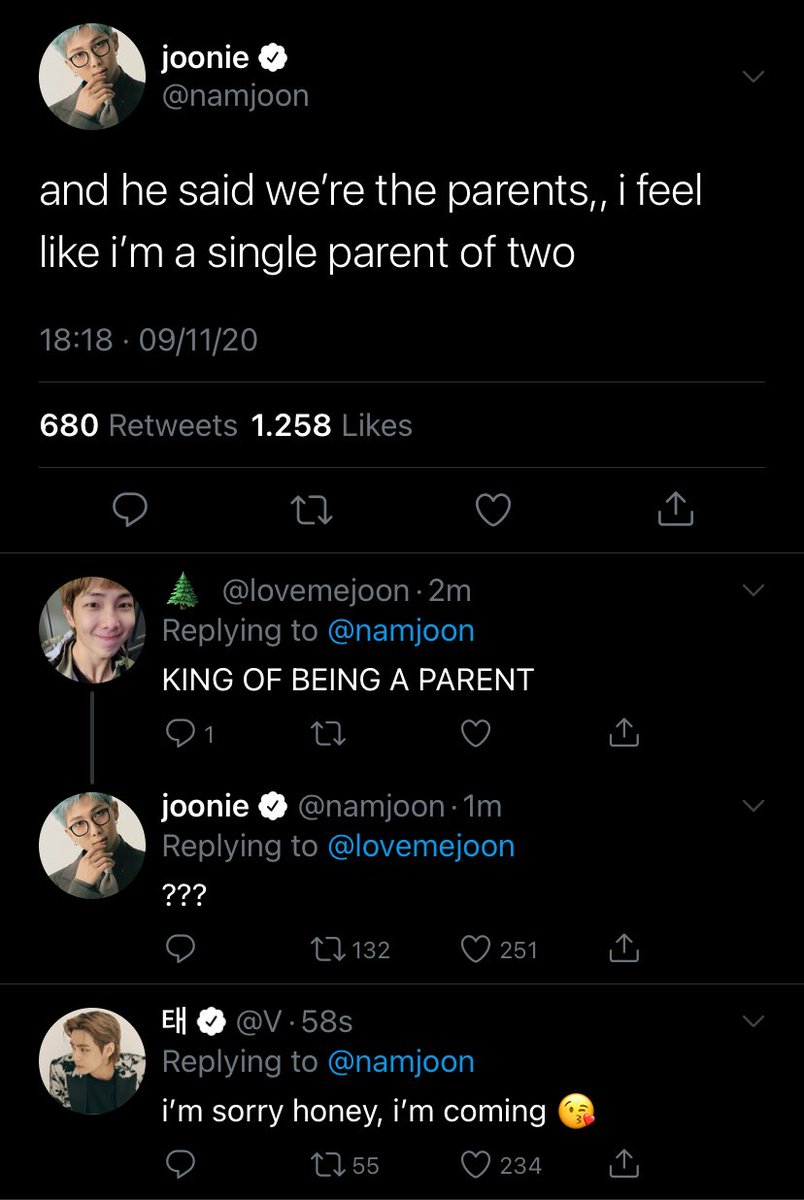Open options chevron on the main tweet
The image size is (804, 1200).
tap(753, 77)
